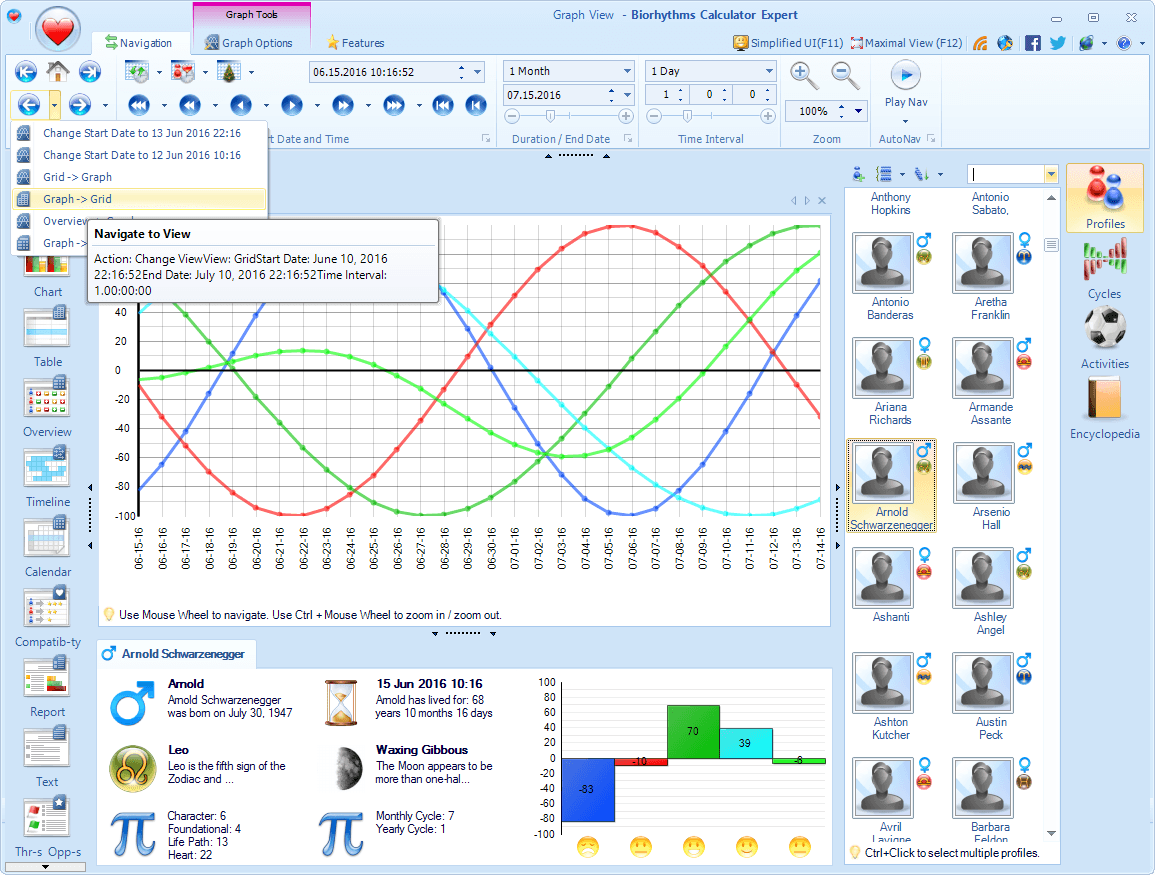
Task: Open the 1 Month duration dropdown
Action: (x=627, y=71)
